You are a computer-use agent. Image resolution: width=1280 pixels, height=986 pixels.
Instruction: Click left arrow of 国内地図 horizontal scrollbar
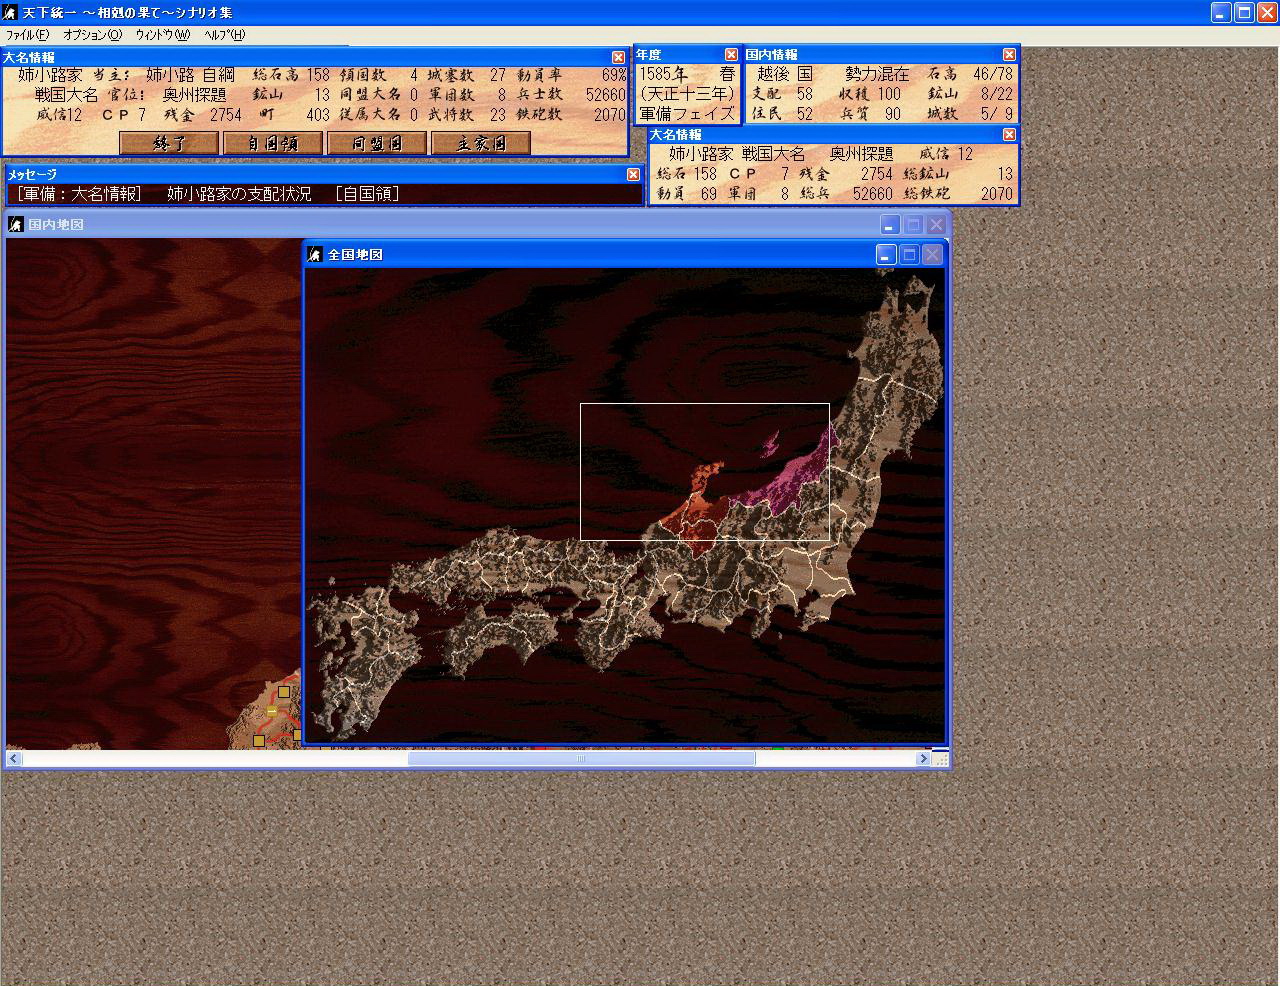(14, 759)
